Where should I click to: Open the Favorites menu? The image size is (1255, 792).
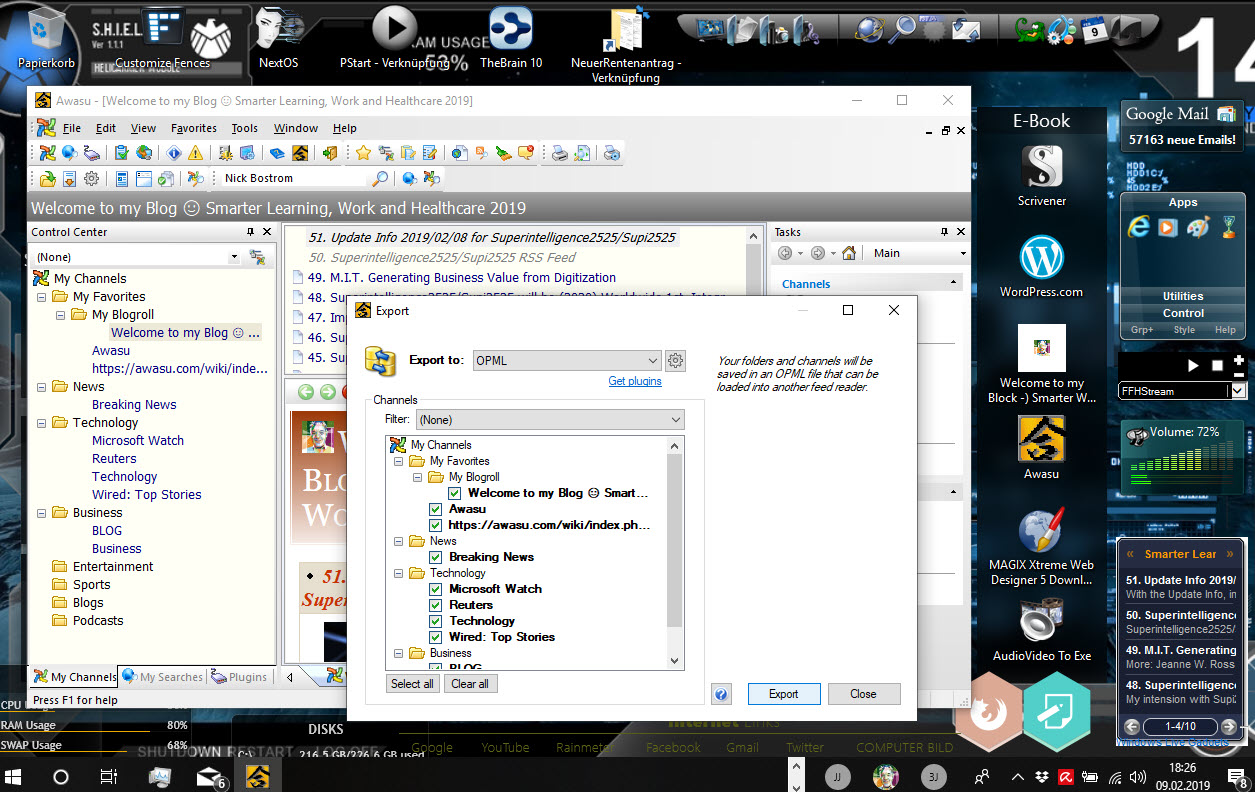coord(193,128)
